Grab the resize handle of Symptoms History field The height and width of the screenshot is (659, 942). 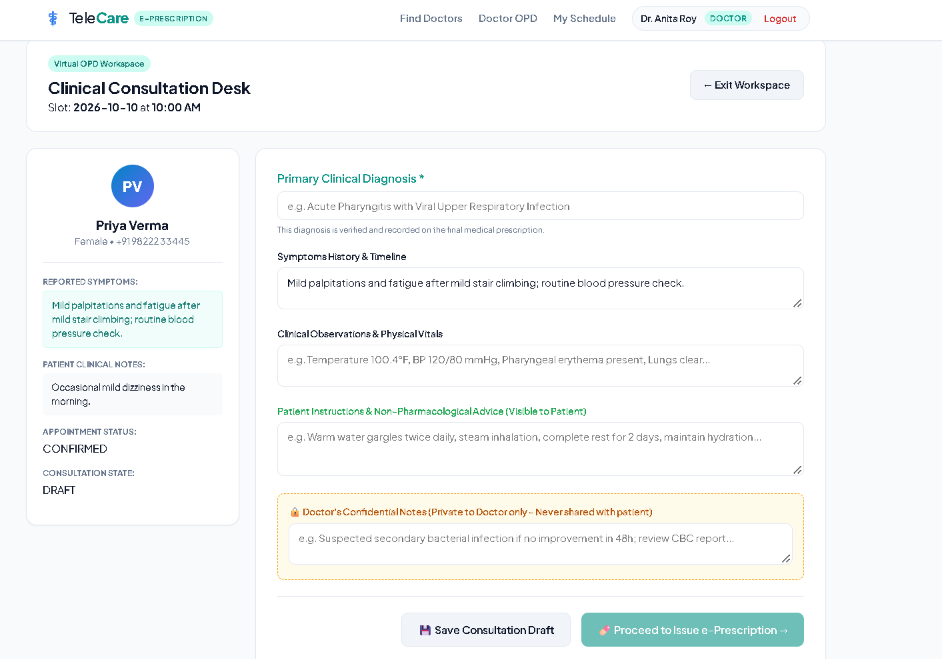pyautogui.click(x=797, y=303)
